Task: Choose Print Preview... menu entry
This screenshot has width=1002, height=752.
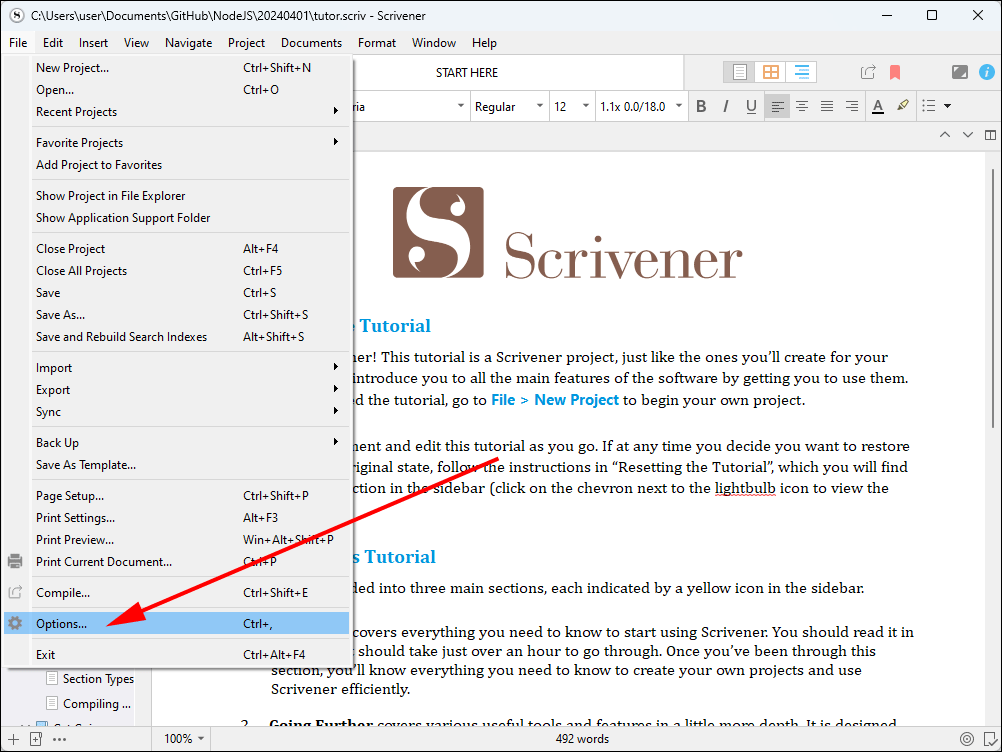Action: point(190,540)
